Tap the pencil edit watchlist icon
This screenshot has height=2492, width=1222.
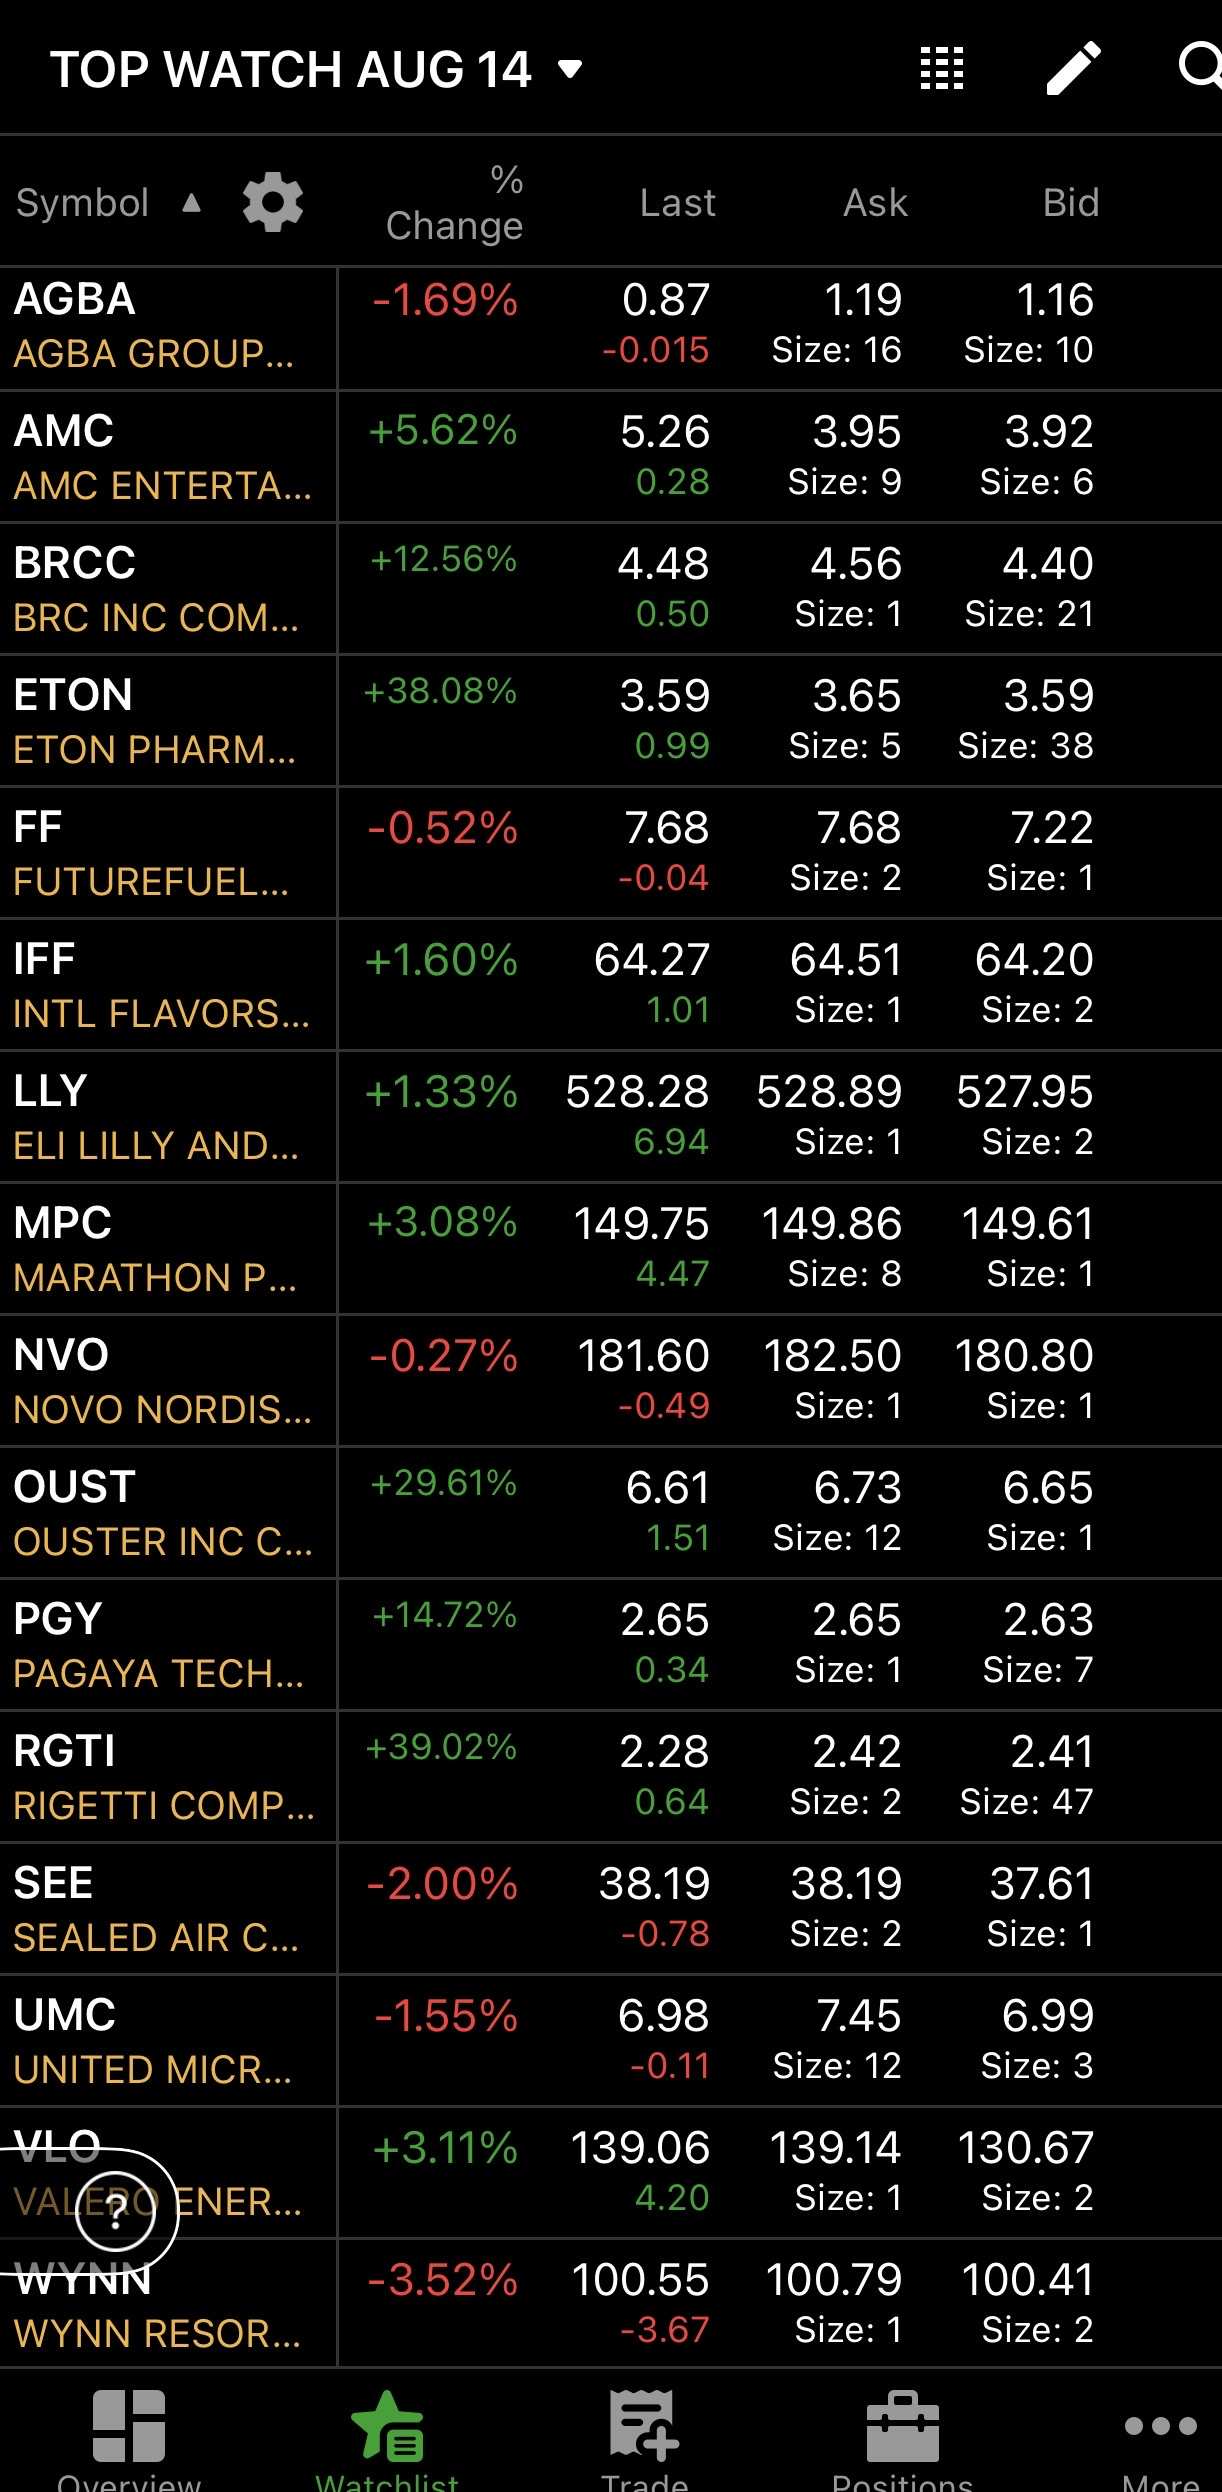click(x=1073, y=69)
